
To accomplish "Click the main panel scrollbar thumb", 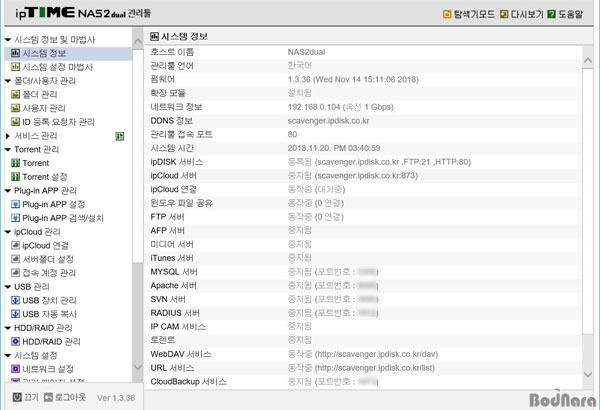I will [x=588, y=201].
